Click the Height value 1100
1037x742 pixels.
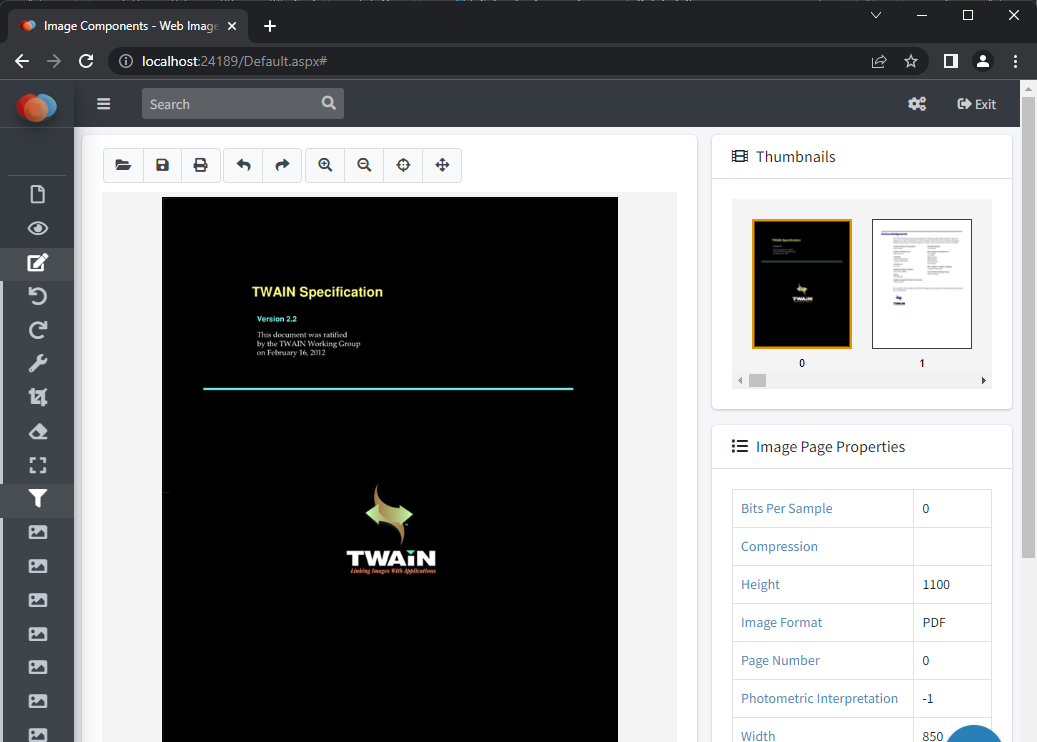[x=936, y=585]
